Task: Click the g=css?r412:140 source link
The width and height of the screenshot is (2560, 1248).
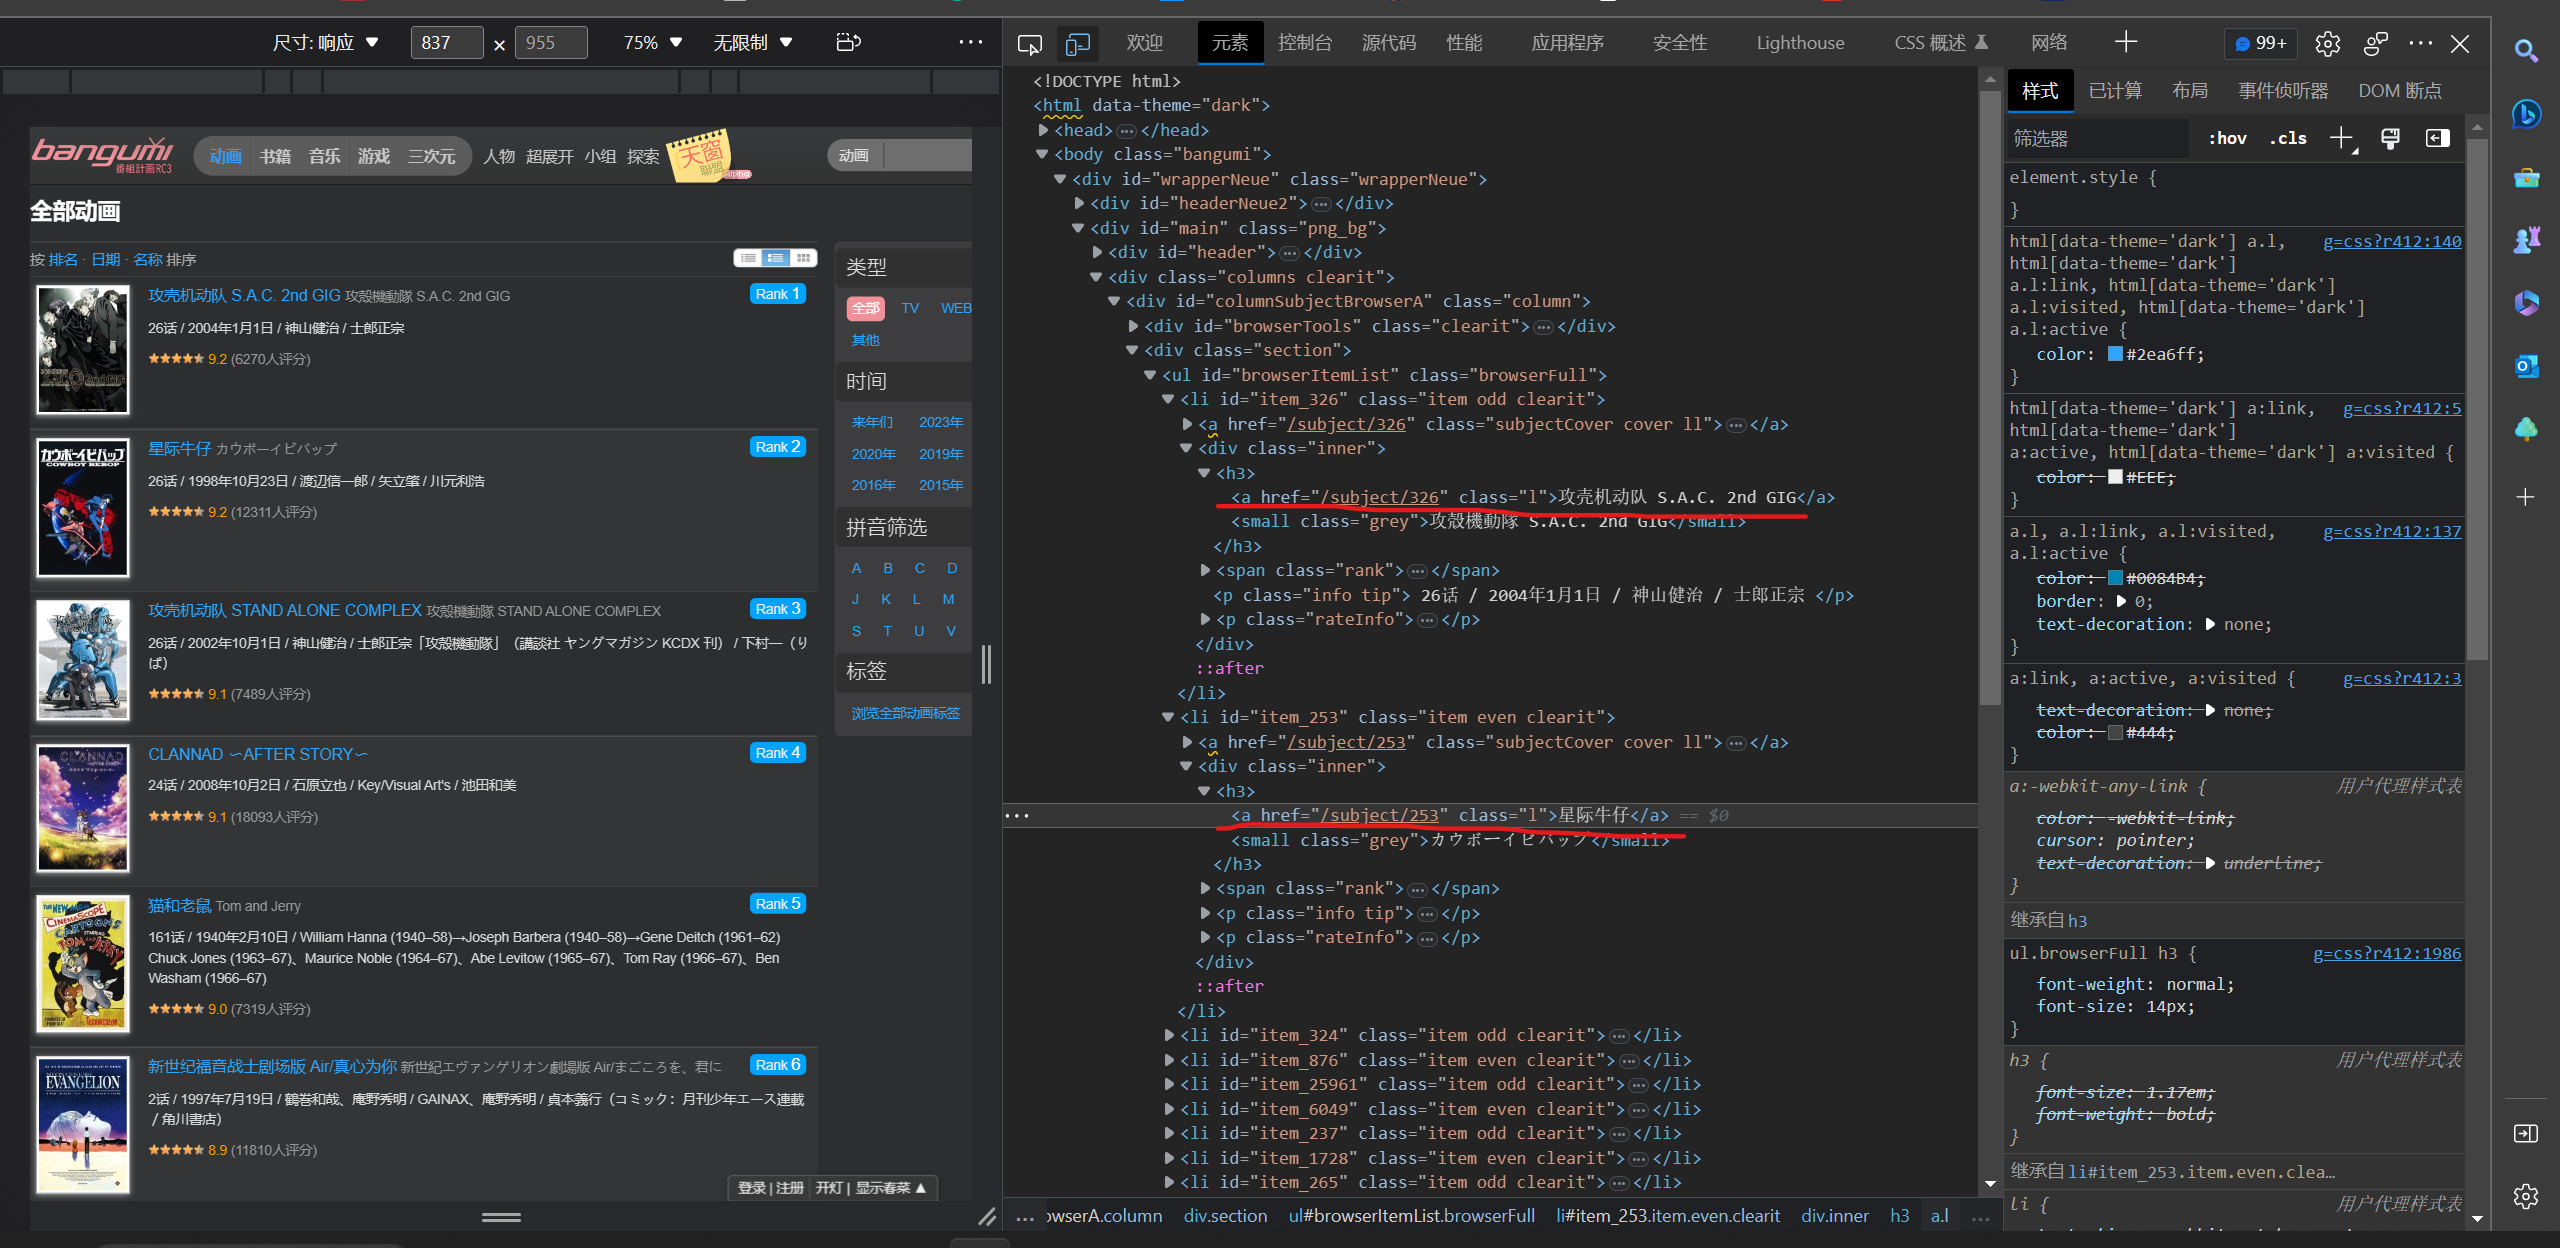Action: tap(2391, 241)
